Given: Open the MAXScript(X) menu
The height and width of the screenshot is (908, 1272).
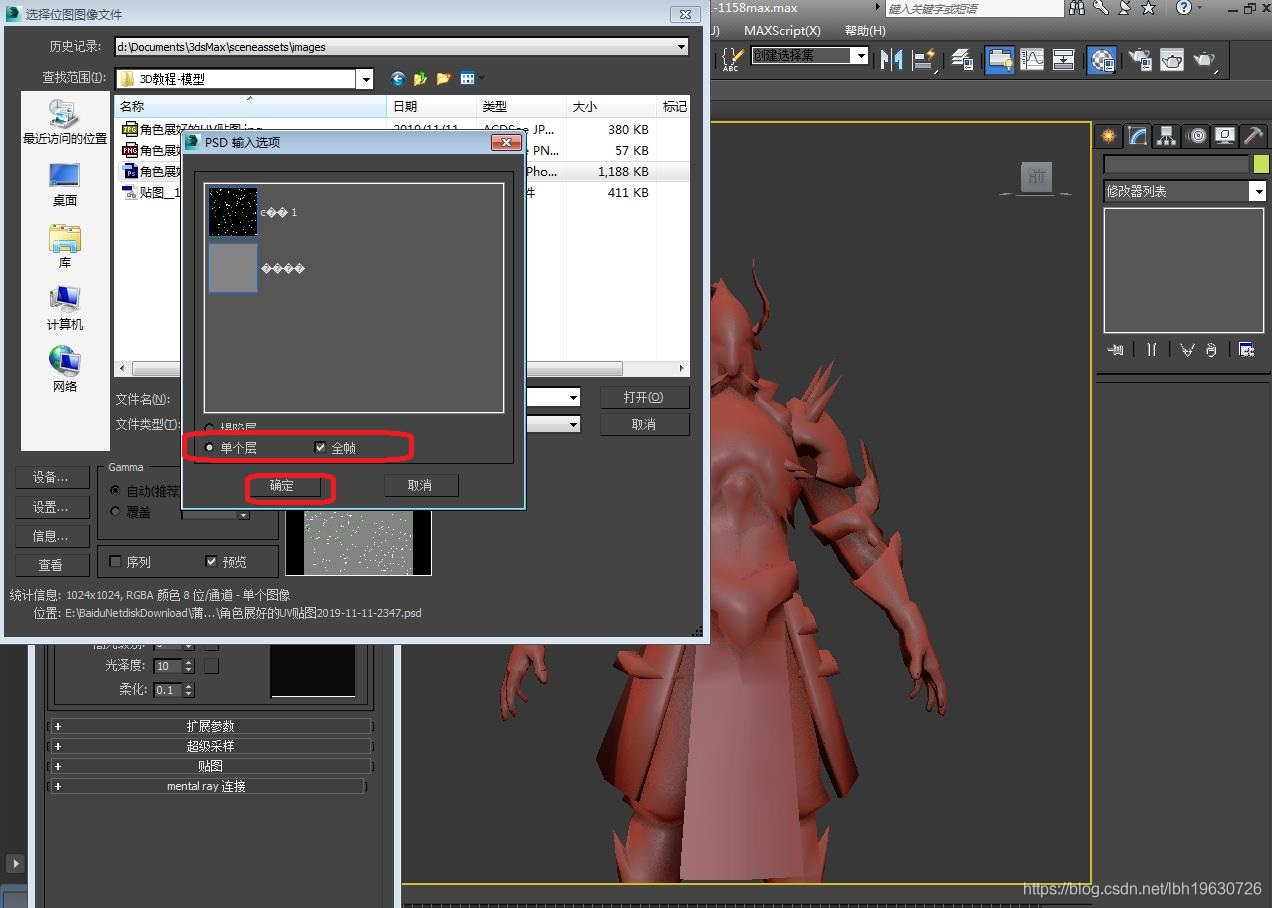Looking at the screenshot, I should (x=782, y=31).
